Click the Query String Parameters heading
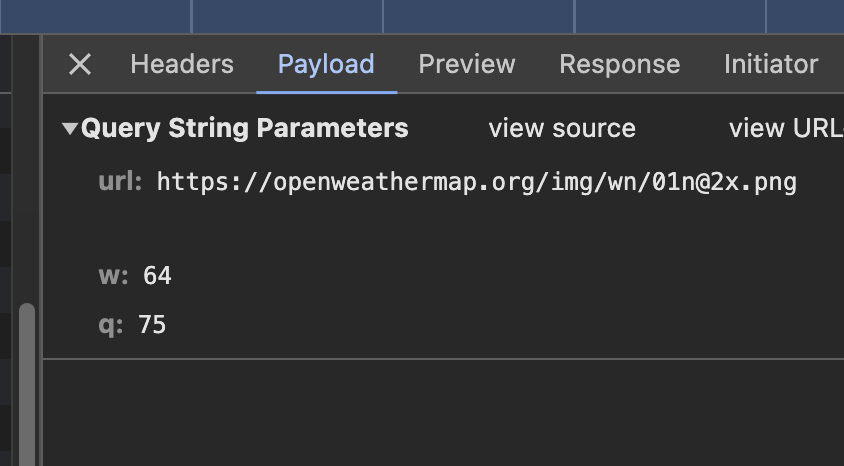844x466 pixels. (x=244, y=129)
